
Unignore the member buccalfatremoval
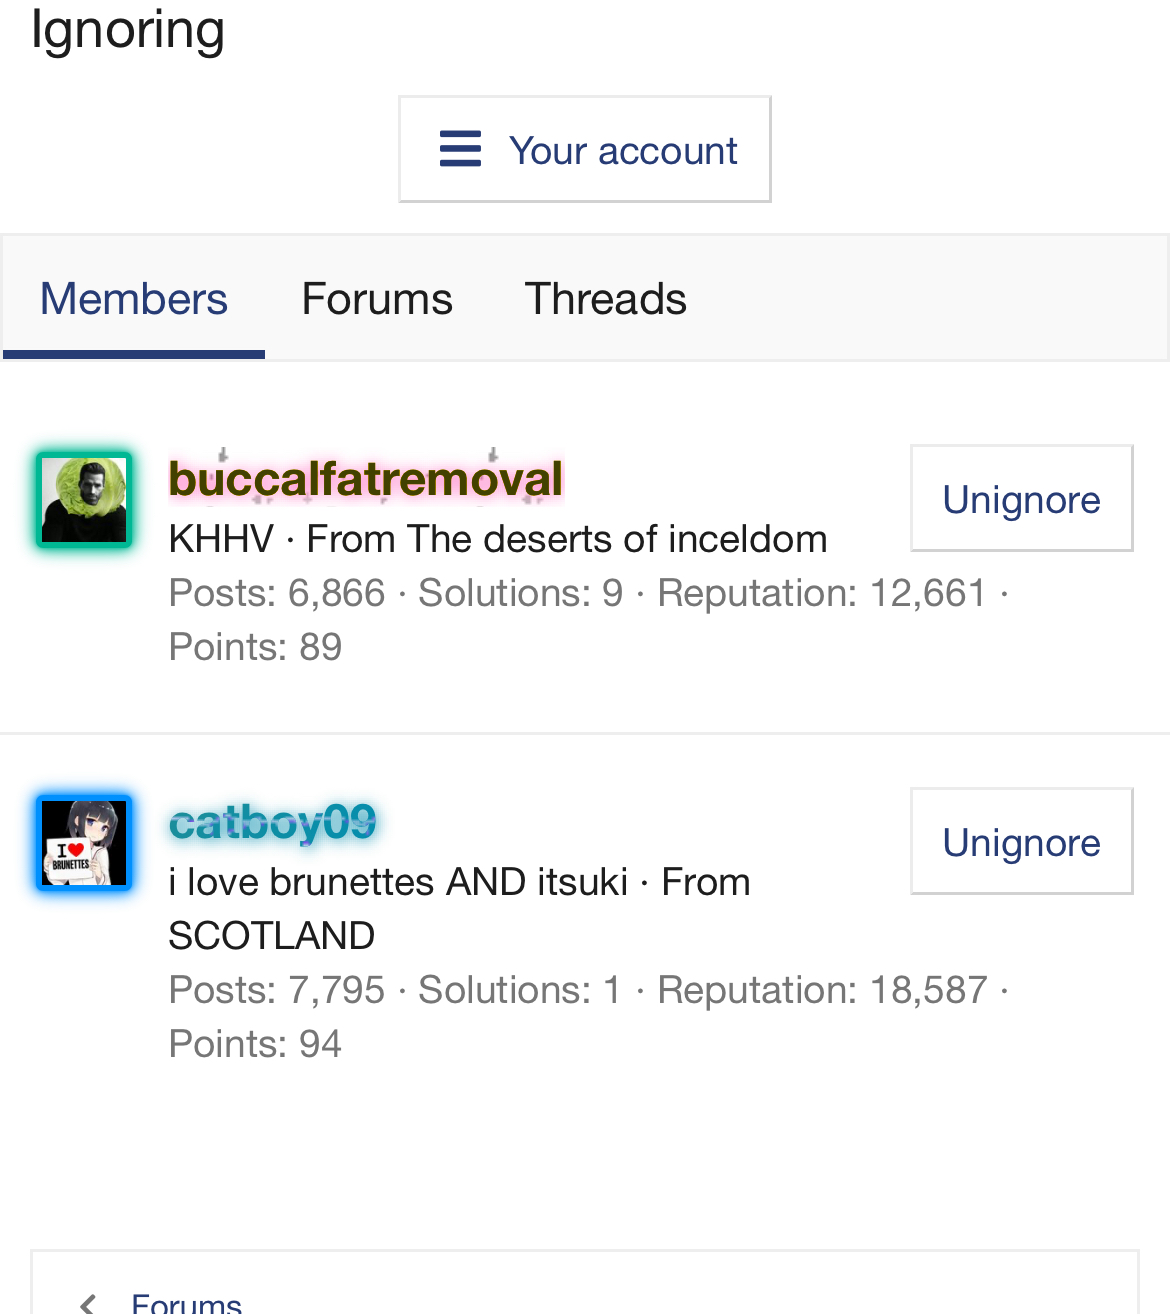(x=1021, y=498)
